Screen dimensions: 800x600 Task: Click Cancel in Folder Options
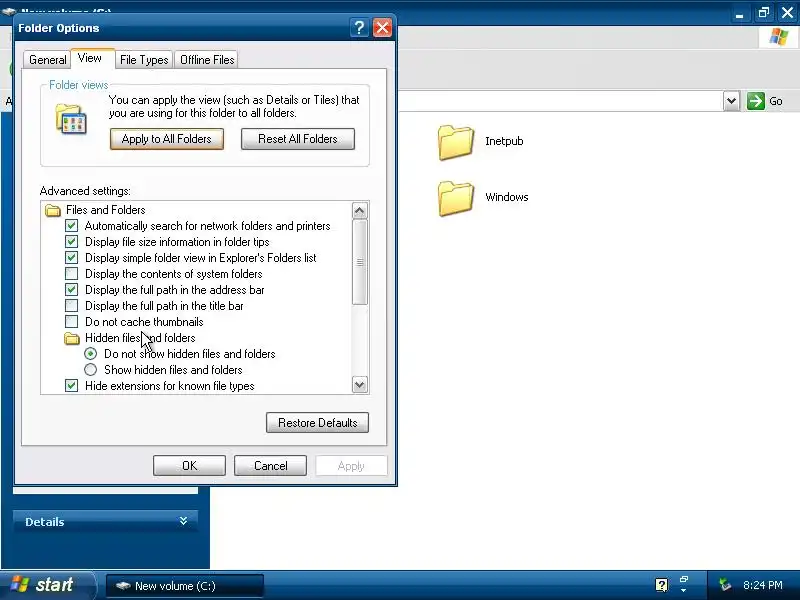[270, 465]
